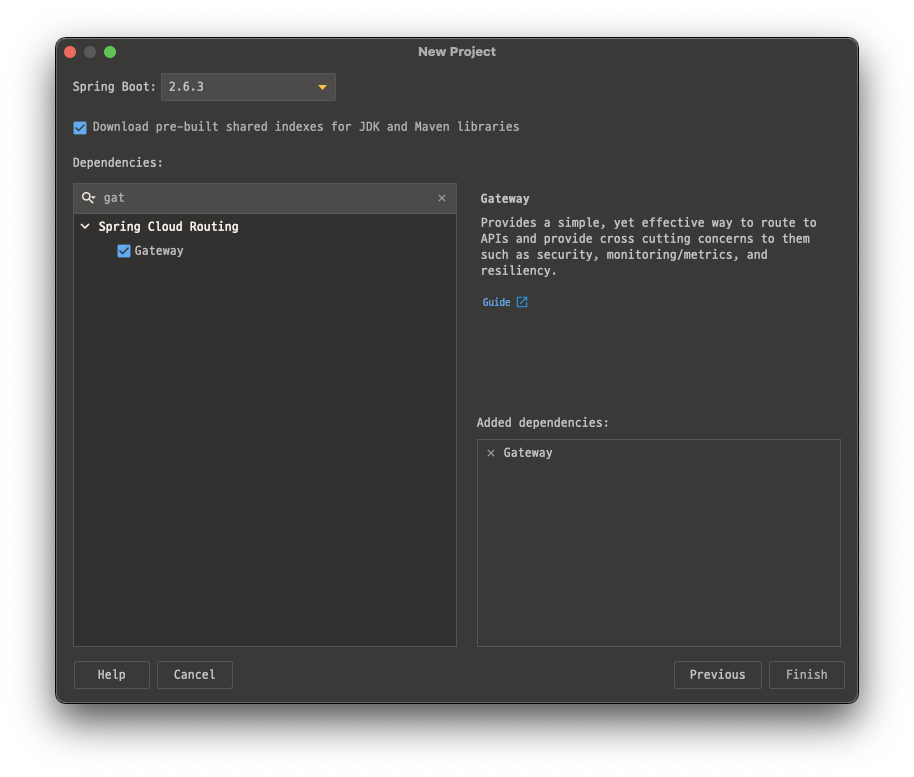Close the New Project window

[x=71, y=52]
